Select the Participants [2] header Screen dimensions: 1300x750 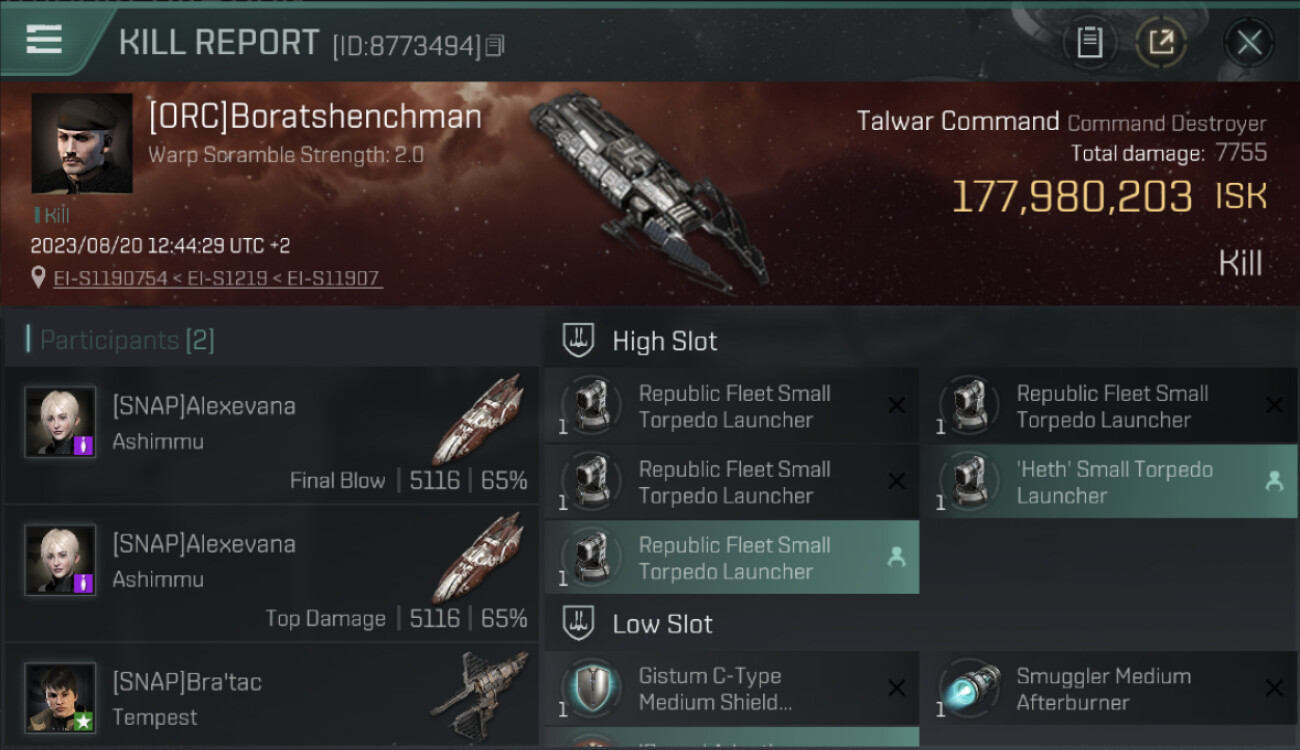pos(127,340)
